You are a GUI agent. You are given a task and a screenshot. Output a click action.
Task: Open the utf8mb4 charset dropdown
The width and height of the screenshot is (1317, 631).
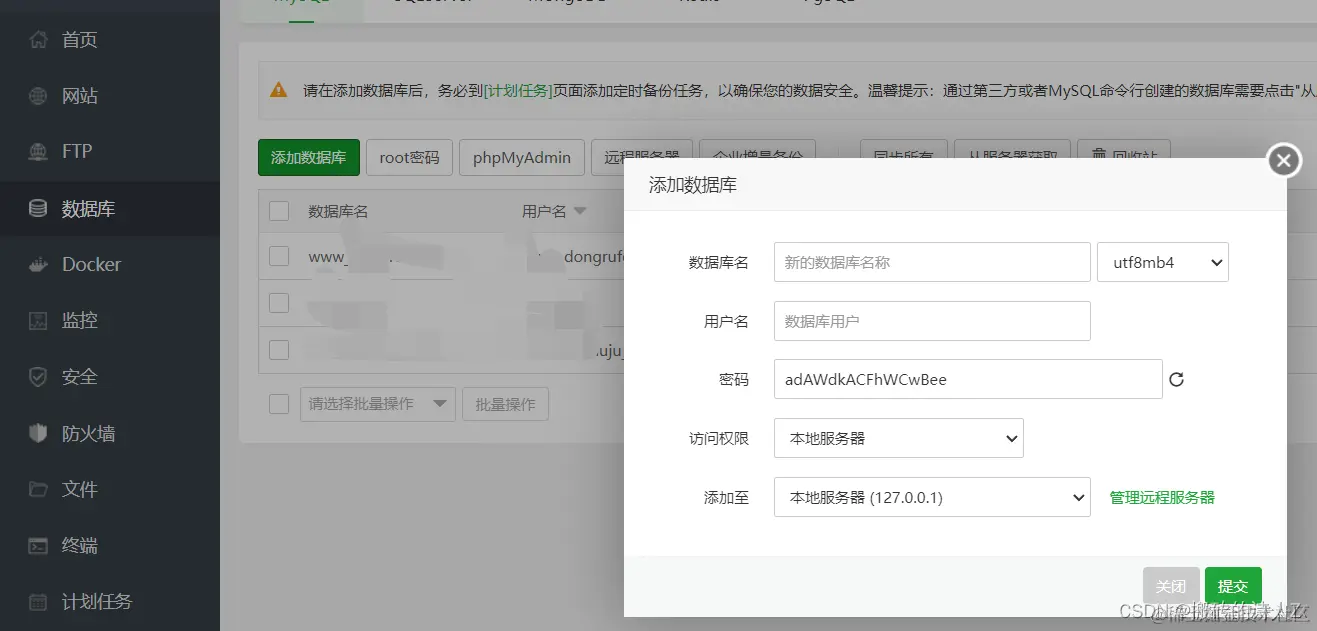click(1162, 262)
